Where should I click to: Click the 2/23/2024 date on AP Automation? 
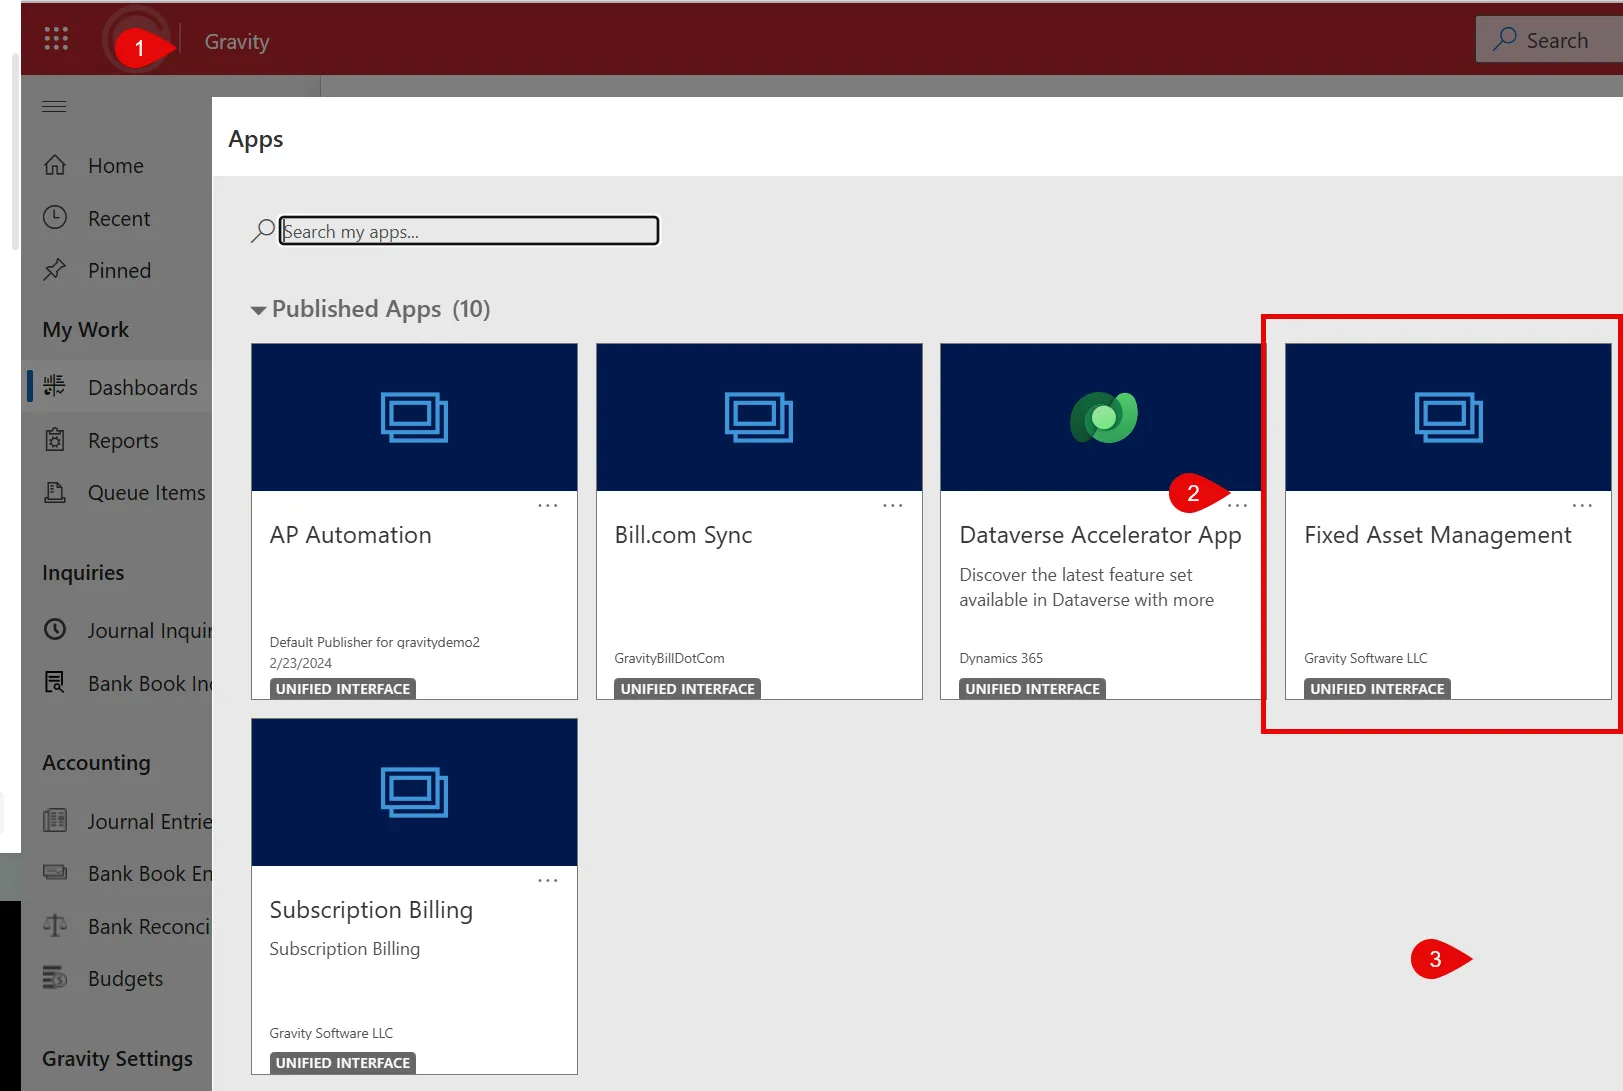[301, 663]
